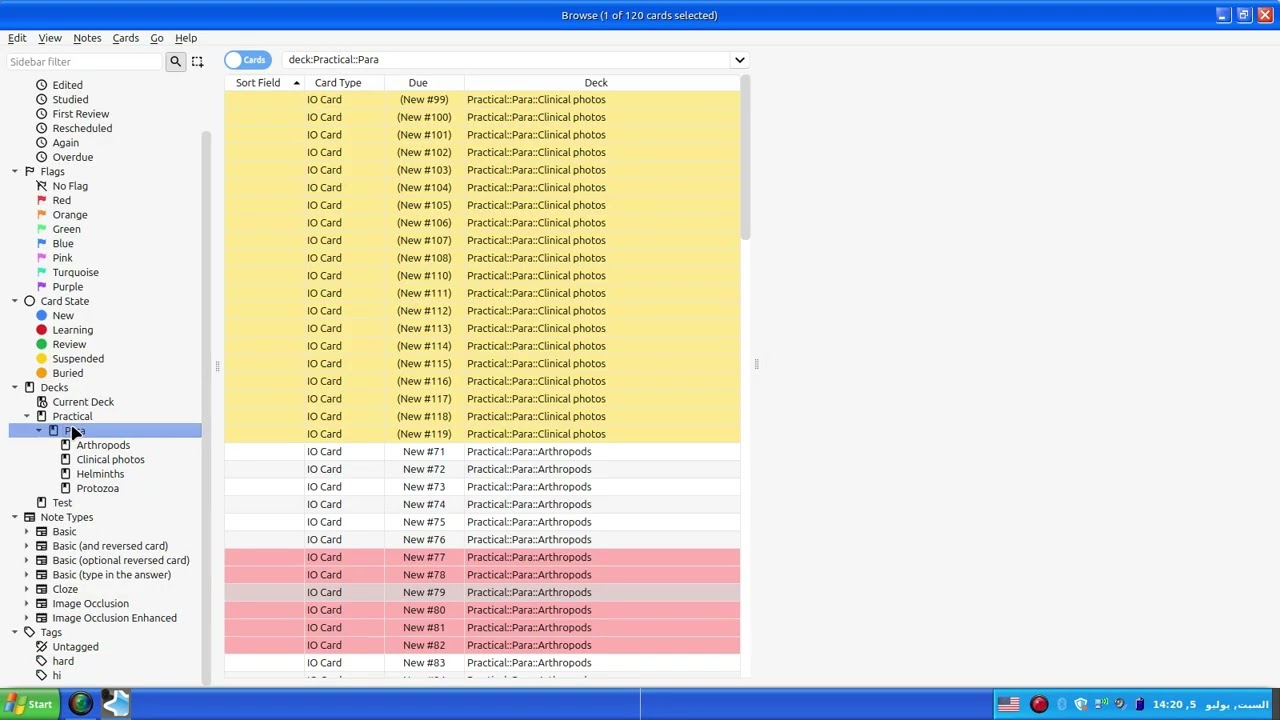
Task: Select the Blue flag icon
Action: tap(41, 244)
